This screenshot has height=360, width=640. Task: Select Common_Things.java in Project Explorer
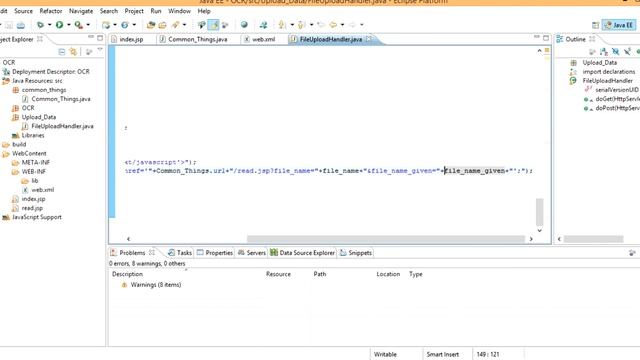61,99
